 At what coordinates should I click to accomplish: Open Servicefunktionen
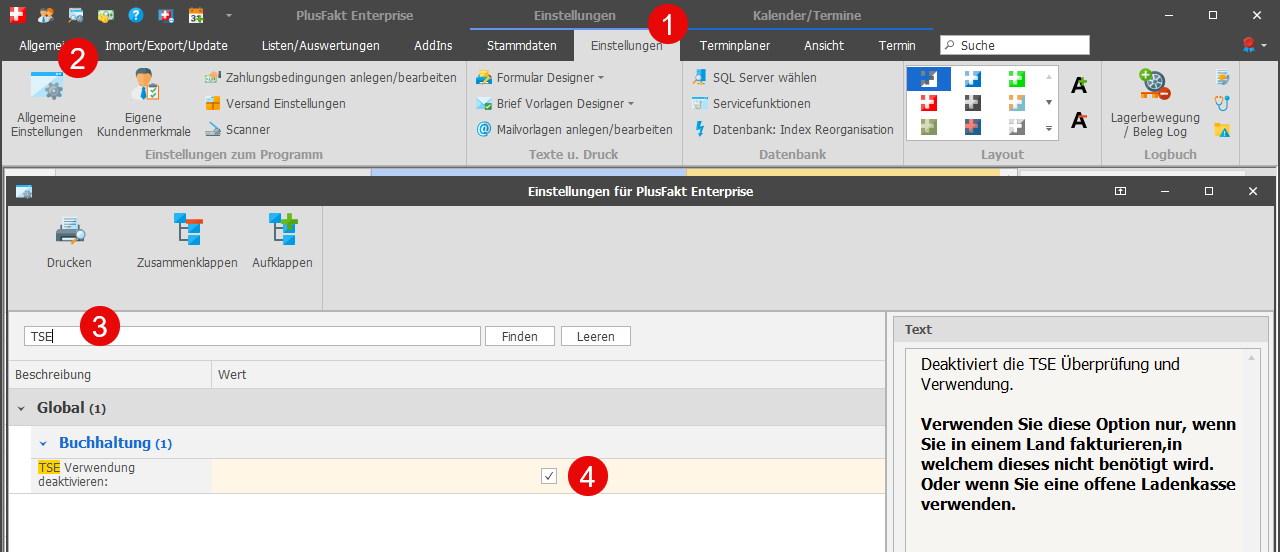[751, 103]
